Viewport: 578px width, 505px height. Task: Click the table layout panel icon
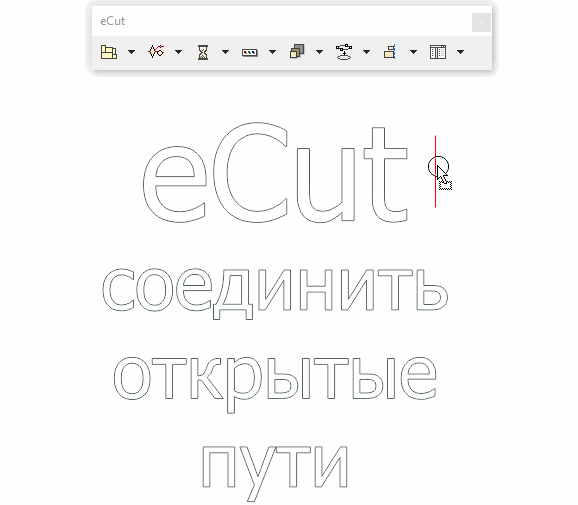pyautogui.click(x=438, y=52)
